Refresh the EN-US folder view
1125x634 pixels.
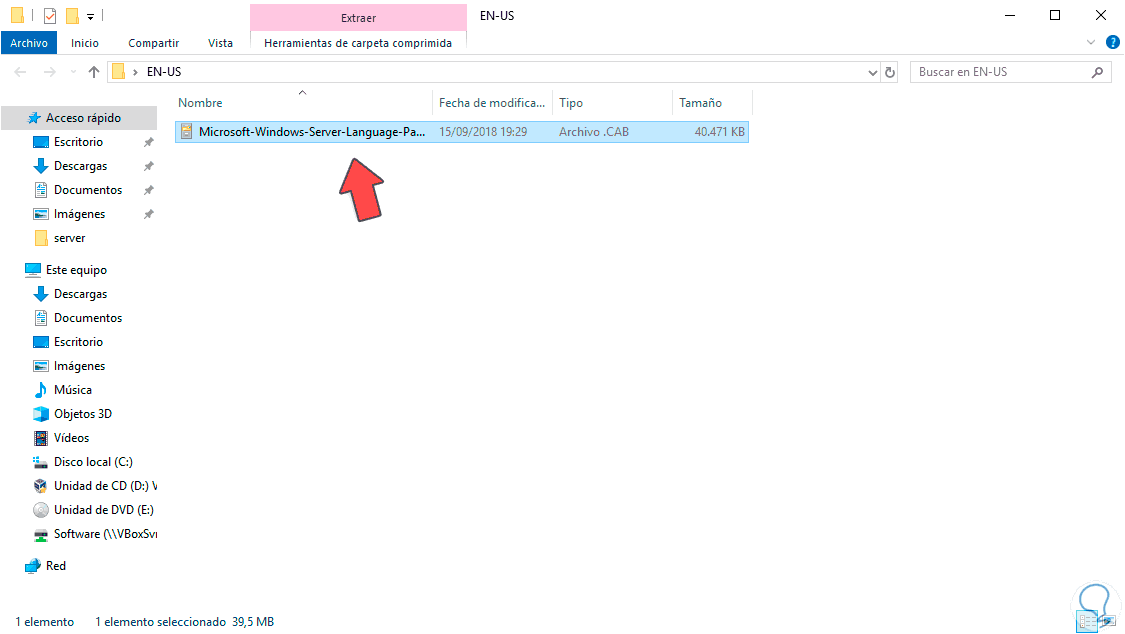890,72
